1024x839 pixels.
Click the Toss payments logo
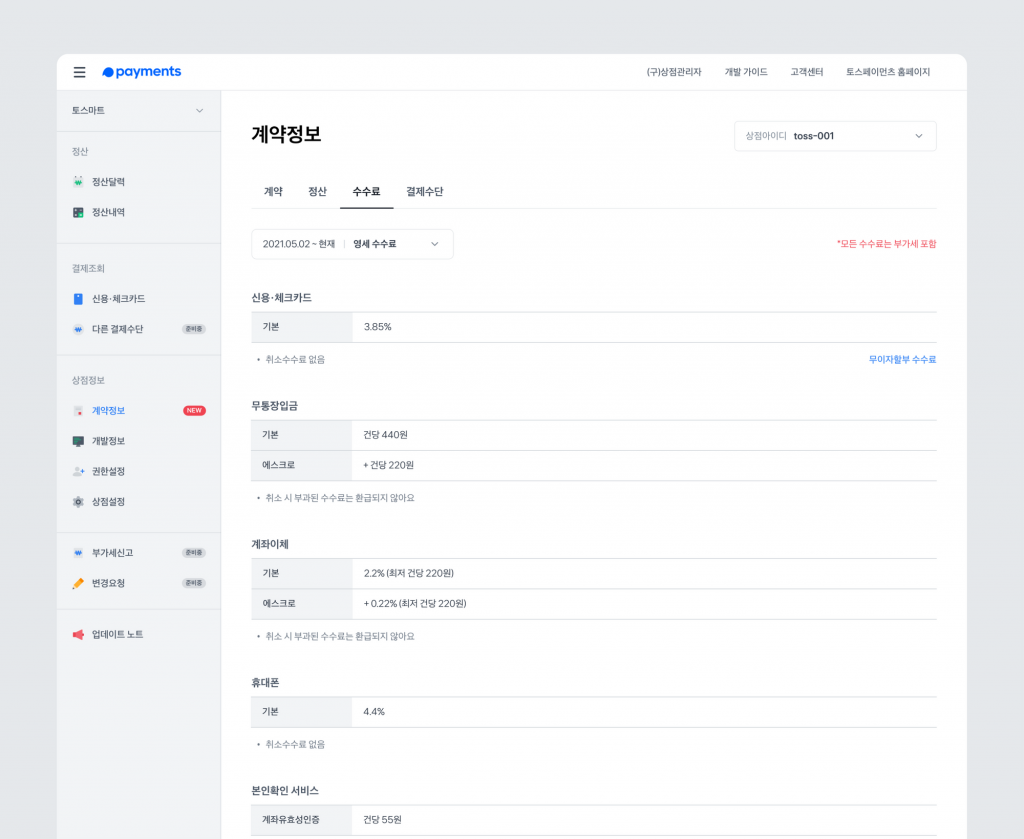pos(142,72)
